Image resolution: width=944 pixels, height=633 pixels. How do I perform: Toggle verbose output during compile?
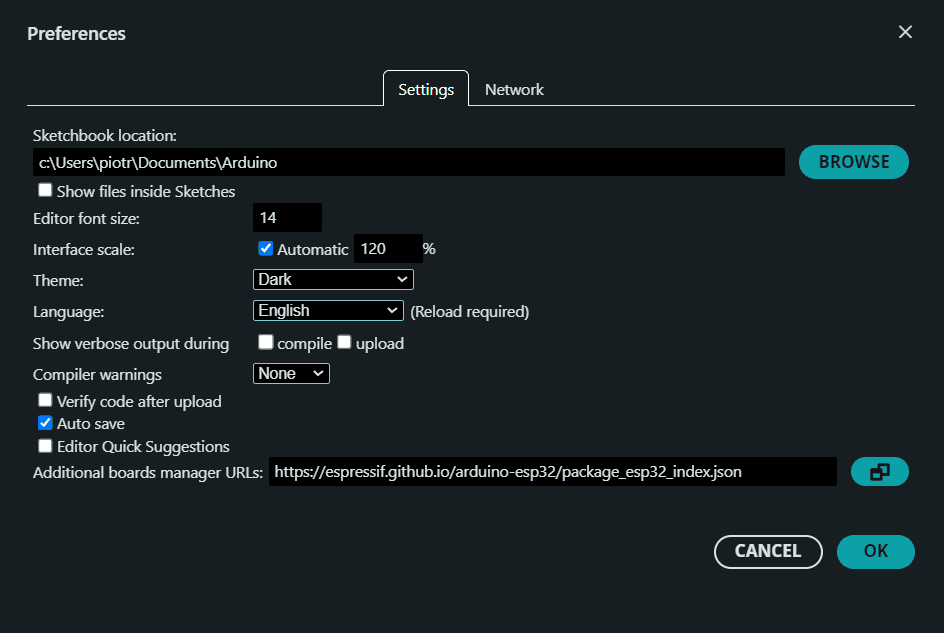point(265,342)
